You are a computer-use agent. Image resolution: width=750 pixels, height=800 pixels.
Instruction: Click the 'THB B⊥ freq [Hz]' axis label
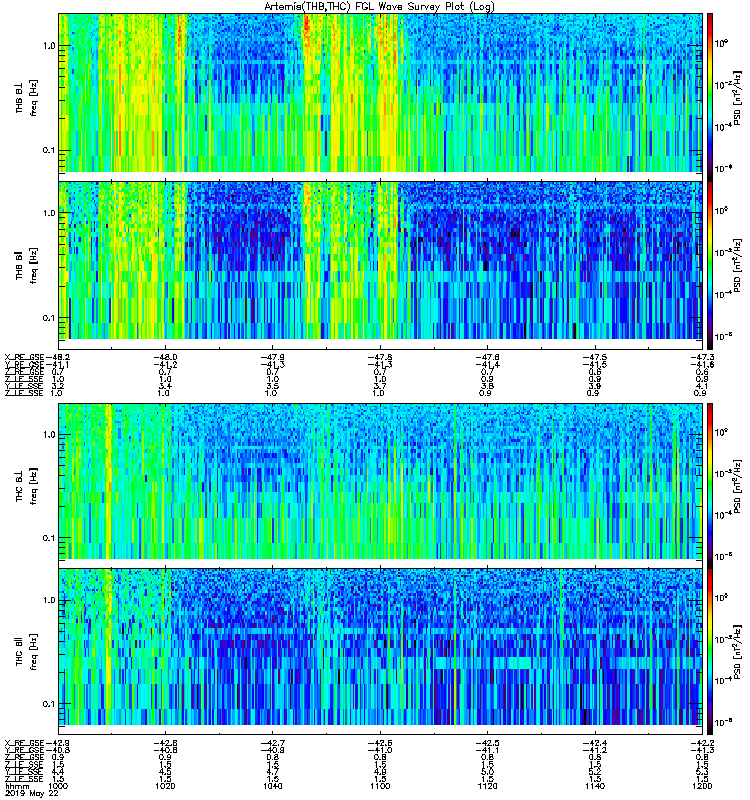pyautogui.click(x=26, y=98)
